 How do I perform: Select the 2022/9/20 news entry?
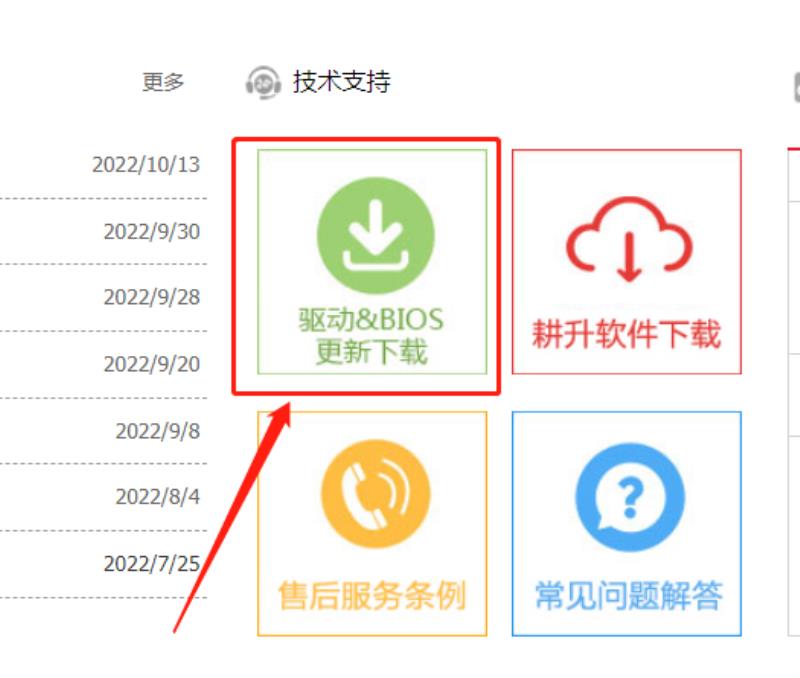point(152,364)
